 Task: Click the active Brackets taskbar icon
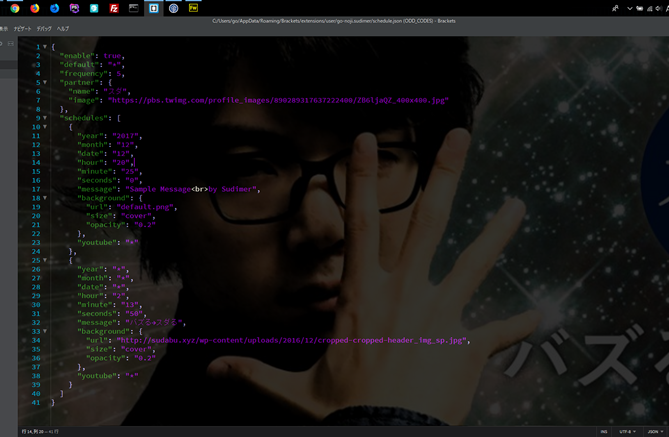[x=154, y=8]
